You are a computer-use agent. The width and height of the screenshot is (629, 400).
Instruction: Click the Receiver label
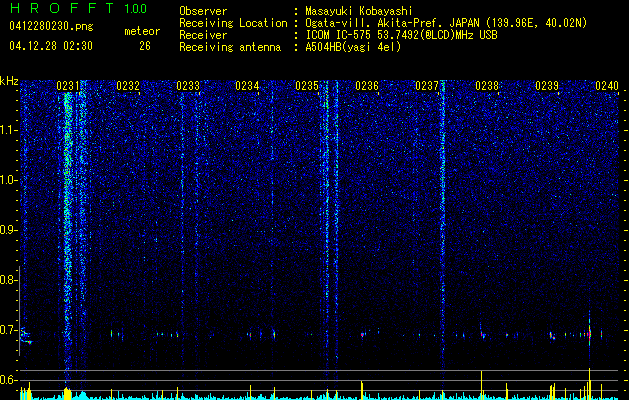point(203,35)
